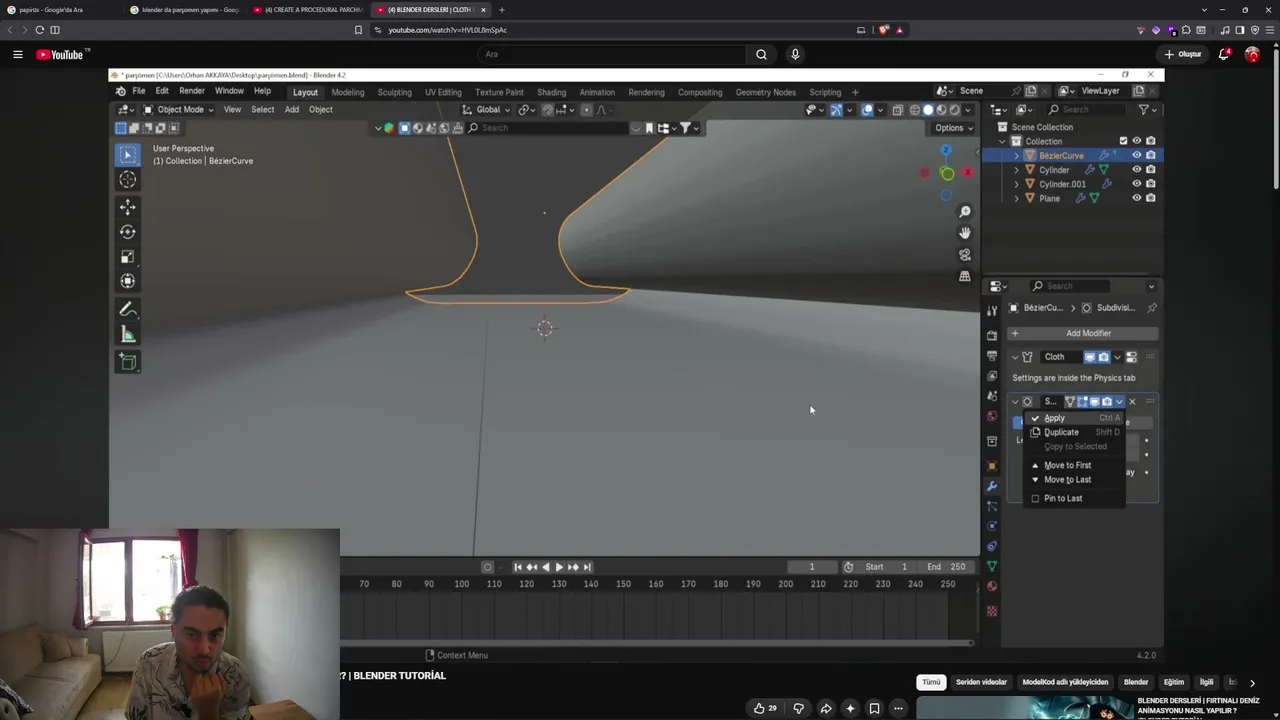Click the Add Modifier button

(1083, 333)
